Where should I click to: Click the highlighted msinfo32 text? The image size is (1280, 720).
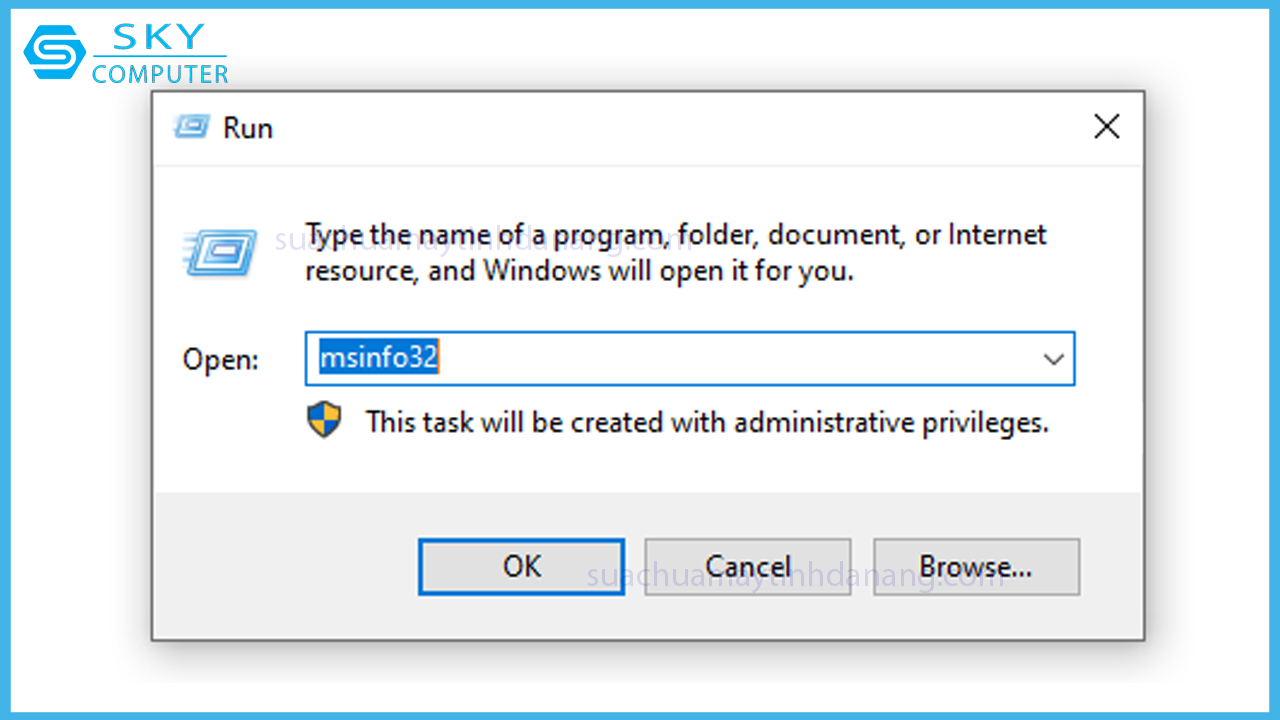(x=379, y=358)
